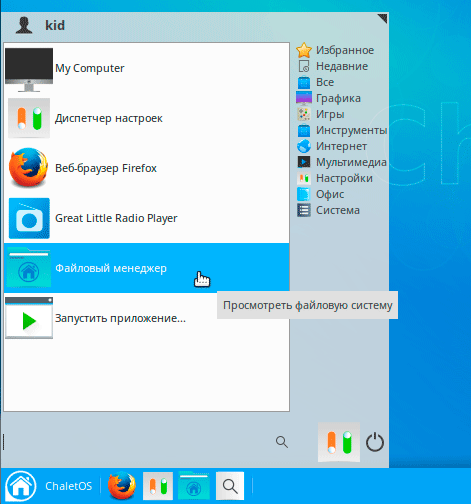
Task: Switch to Недавние category
Action: click(x=333, y=66)
